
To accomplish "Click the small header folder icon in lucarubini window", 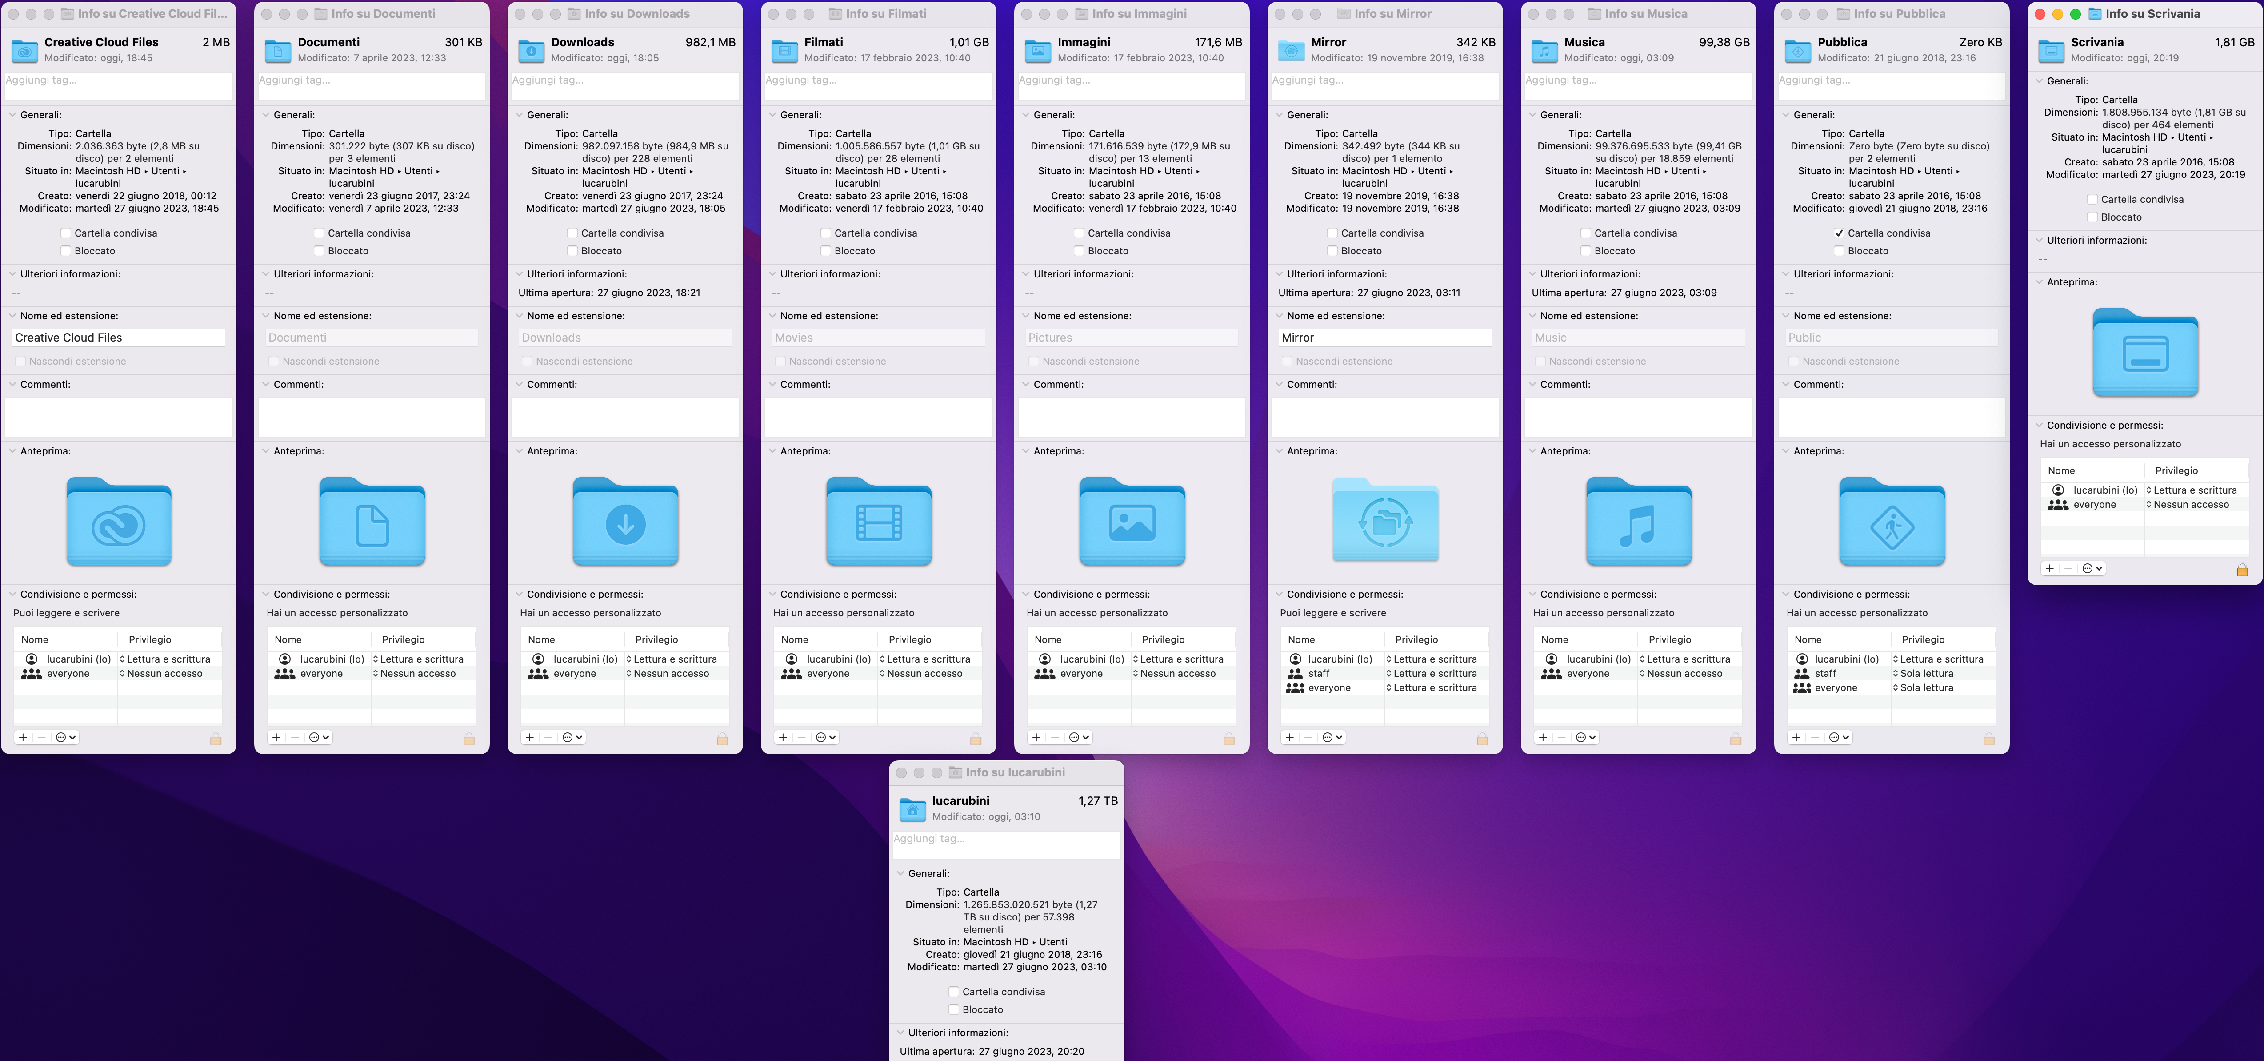I will (x=912, y=809).
